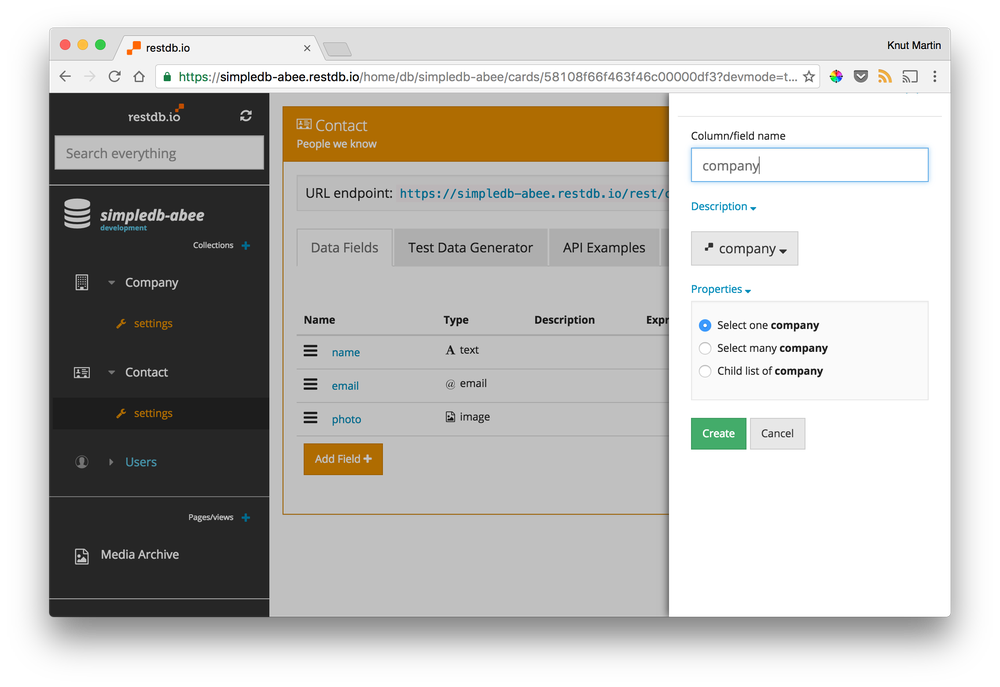Click the Media Archive icon
The height and width of the screenshot is (687, 1000).
(x=81, y=554)
